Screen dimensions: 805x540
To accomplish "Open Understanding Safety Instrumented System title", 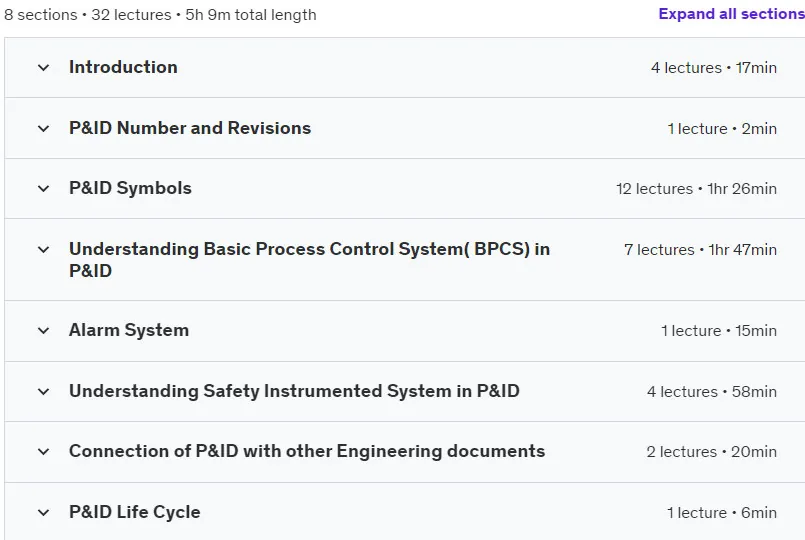I will click(x=294, y=391).
